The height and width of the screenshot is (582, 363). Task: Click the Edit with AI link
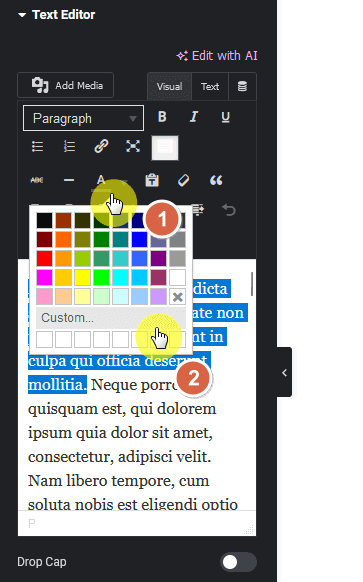coord(217,56)
